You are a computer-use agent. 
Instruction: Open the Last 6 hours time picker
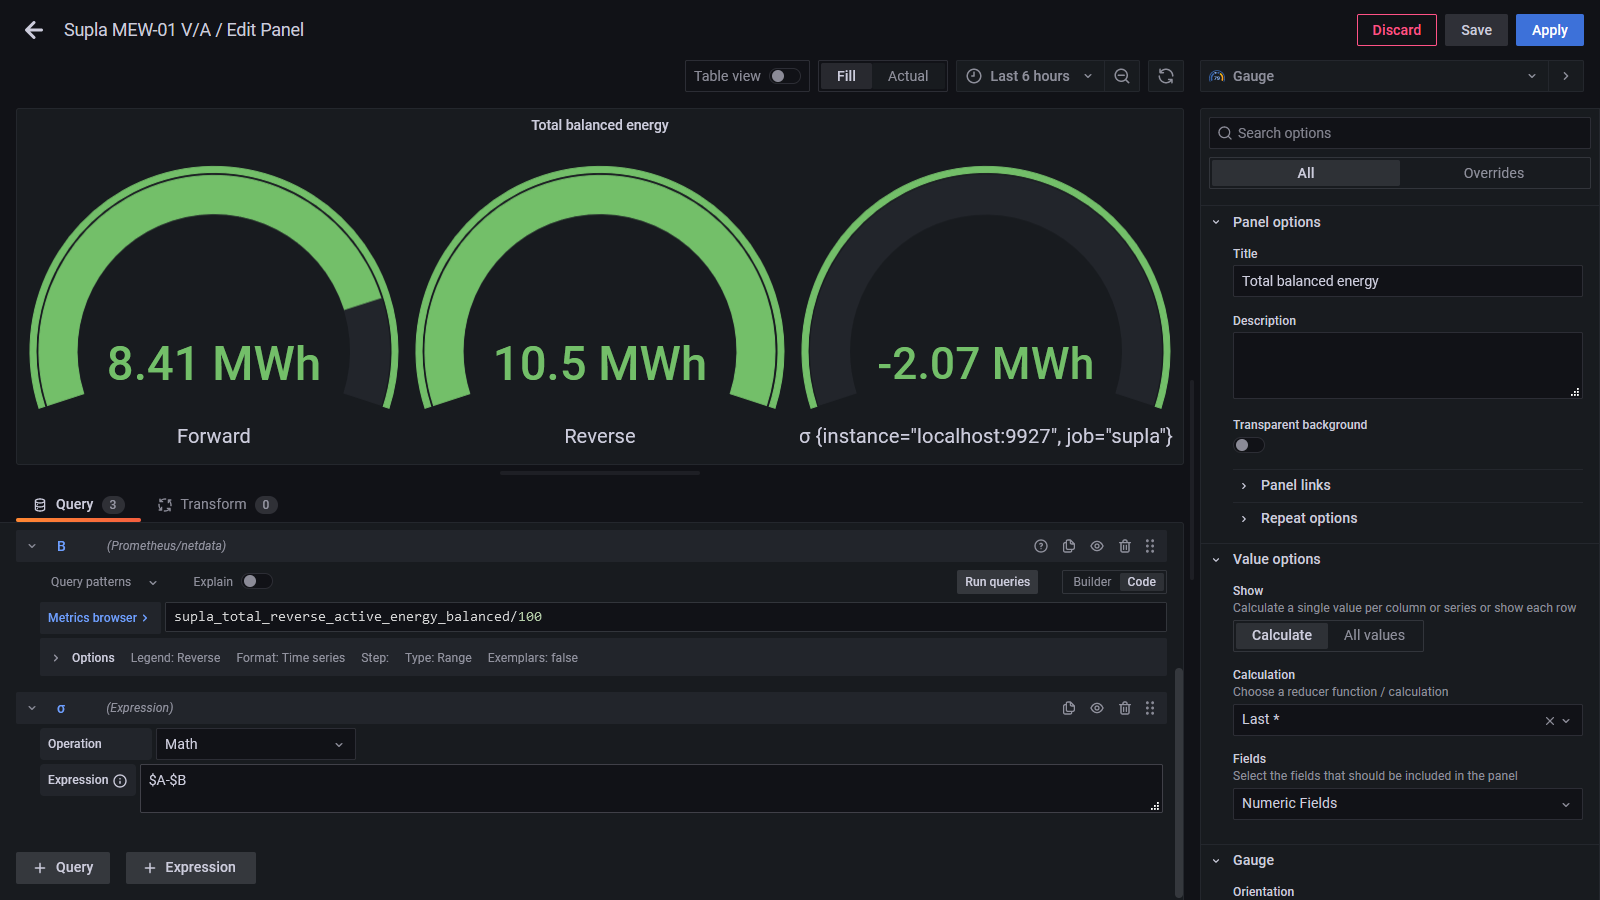point(1030,76)
